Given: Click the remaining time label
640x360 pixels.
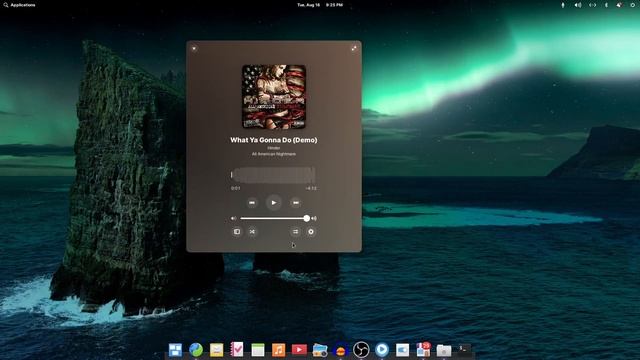Looking at the screenshot, I should [x=311, y=188].
